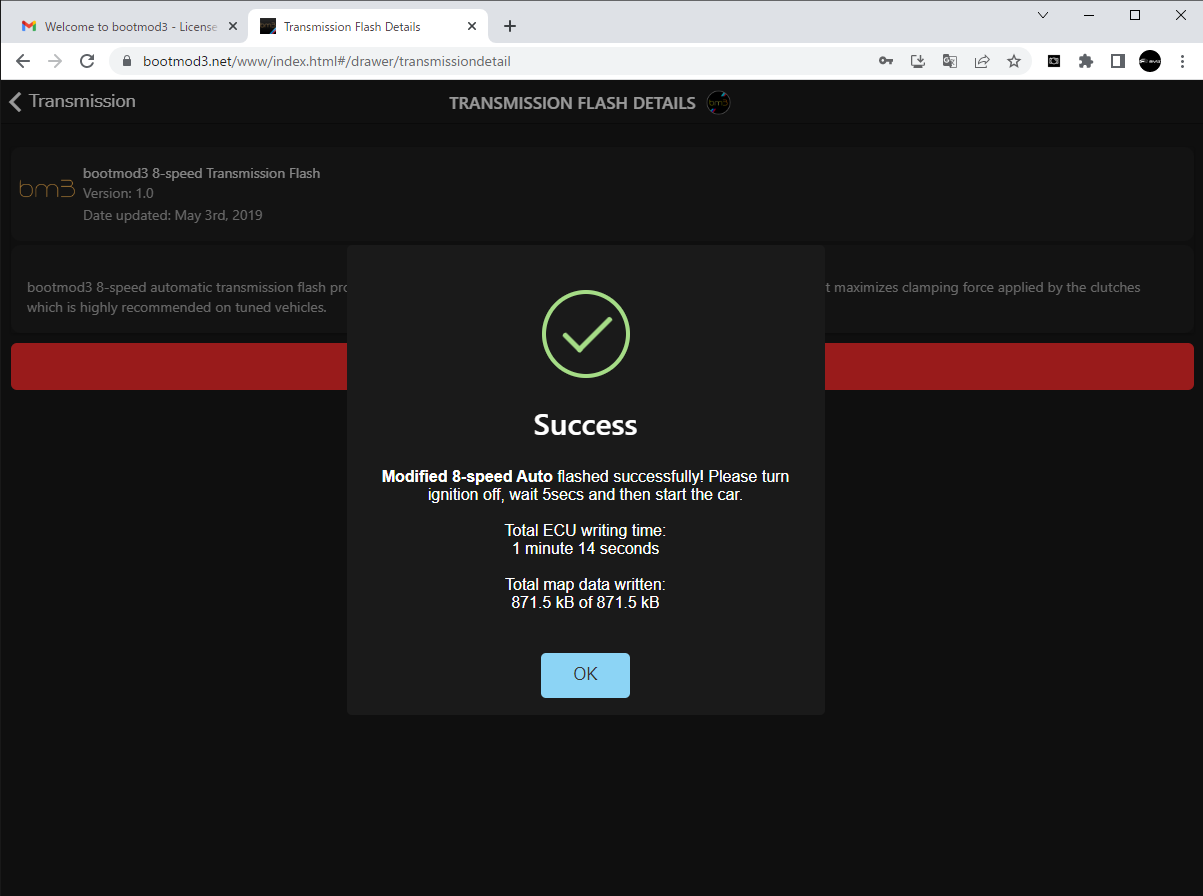
Task: Click the '1 minute 14 seconds' writing time
Action: [x=585, y=548]
